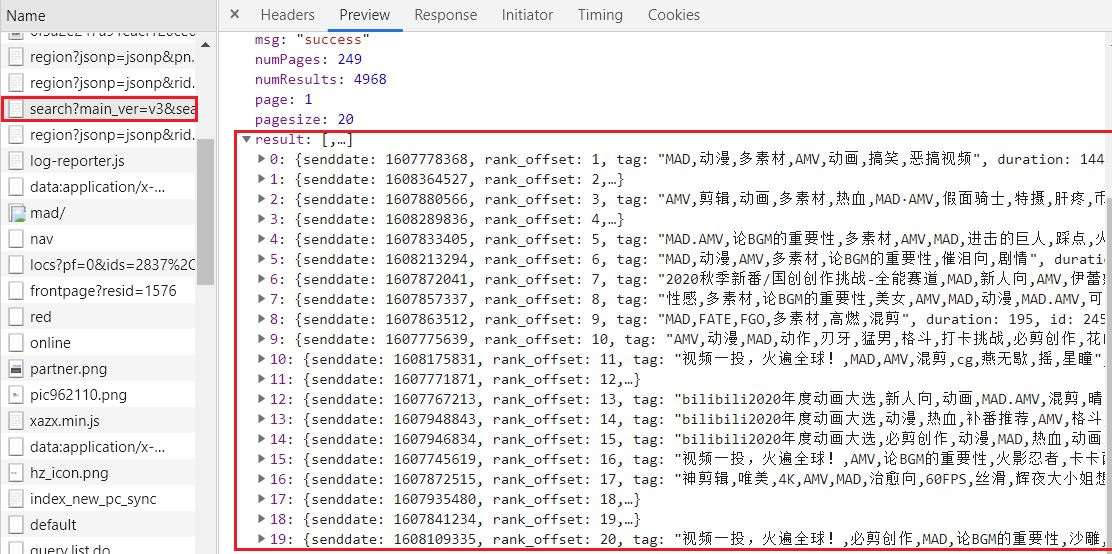Click the request list vertical scrollbar thumb
The width and height of the screenshot is (1112, 554).
point(206,211)
